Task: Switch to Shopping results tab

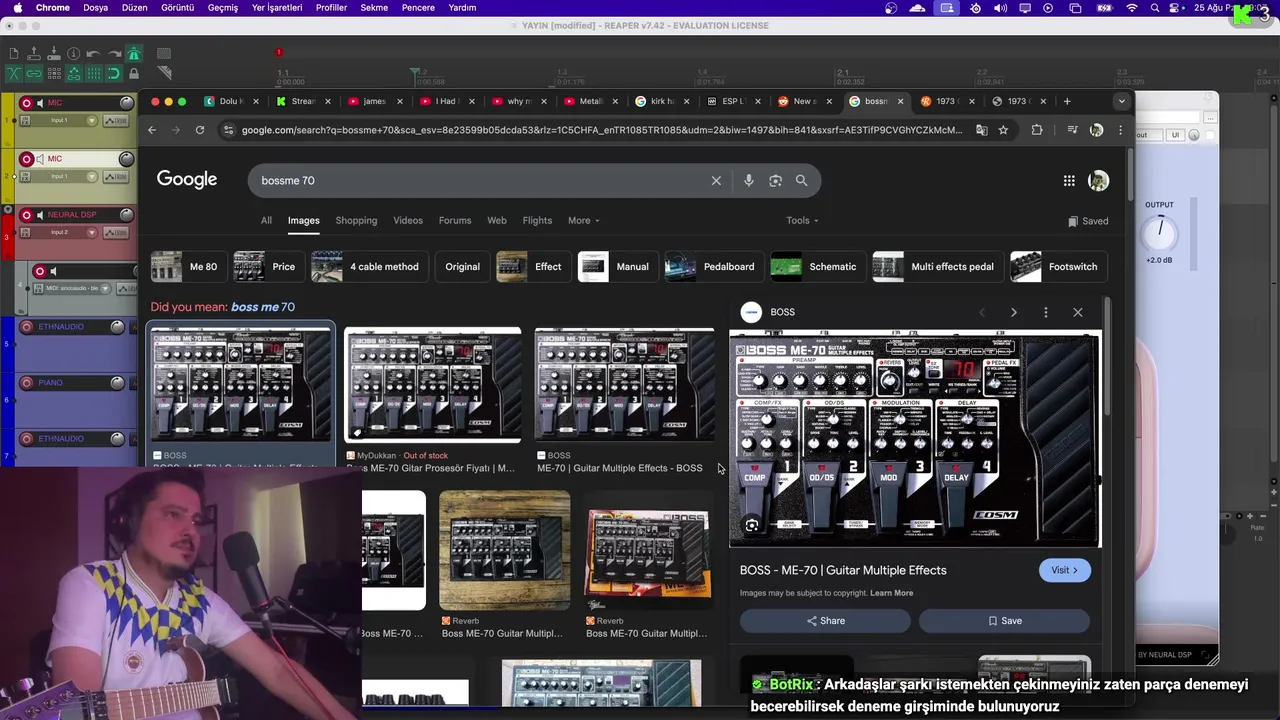Action: click(x=356, y=221)
